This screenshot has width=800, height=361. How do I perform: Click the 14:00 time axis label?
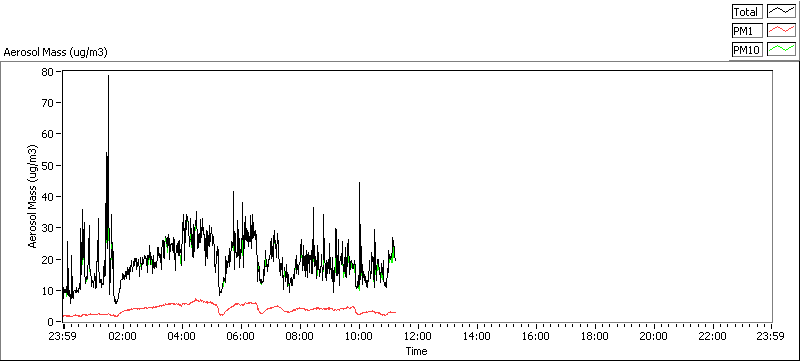477,336
